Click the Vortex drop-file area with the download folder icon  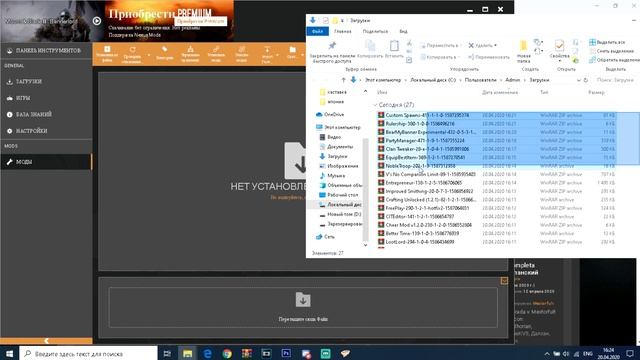pyautogui.click(x=303, y=307)
